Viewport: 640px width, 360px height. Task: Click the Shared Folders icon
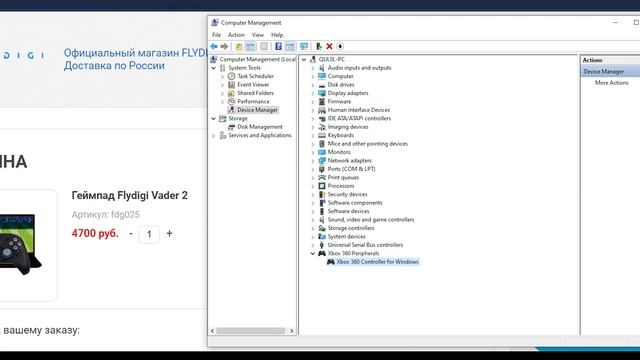coord(231,93)
